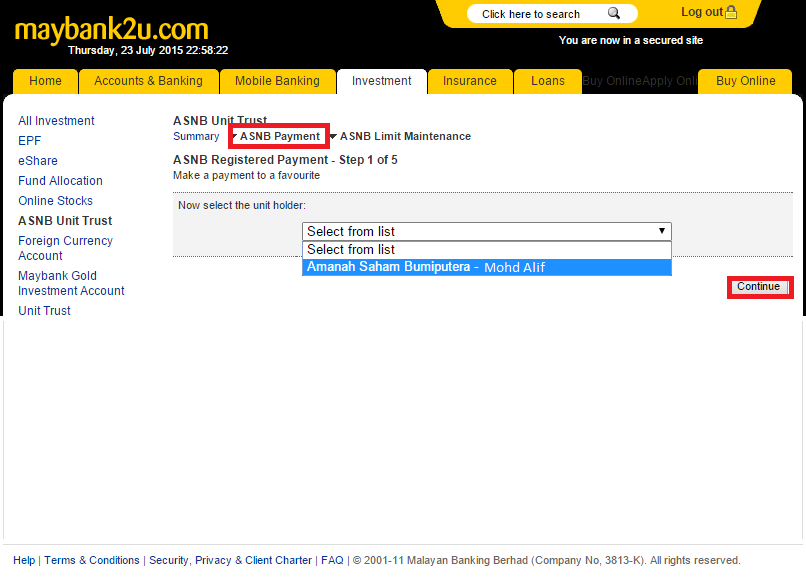The image size is (806, 585).
Task: Open the Accounts & Banking tab
Action: [x=148, y=81]
